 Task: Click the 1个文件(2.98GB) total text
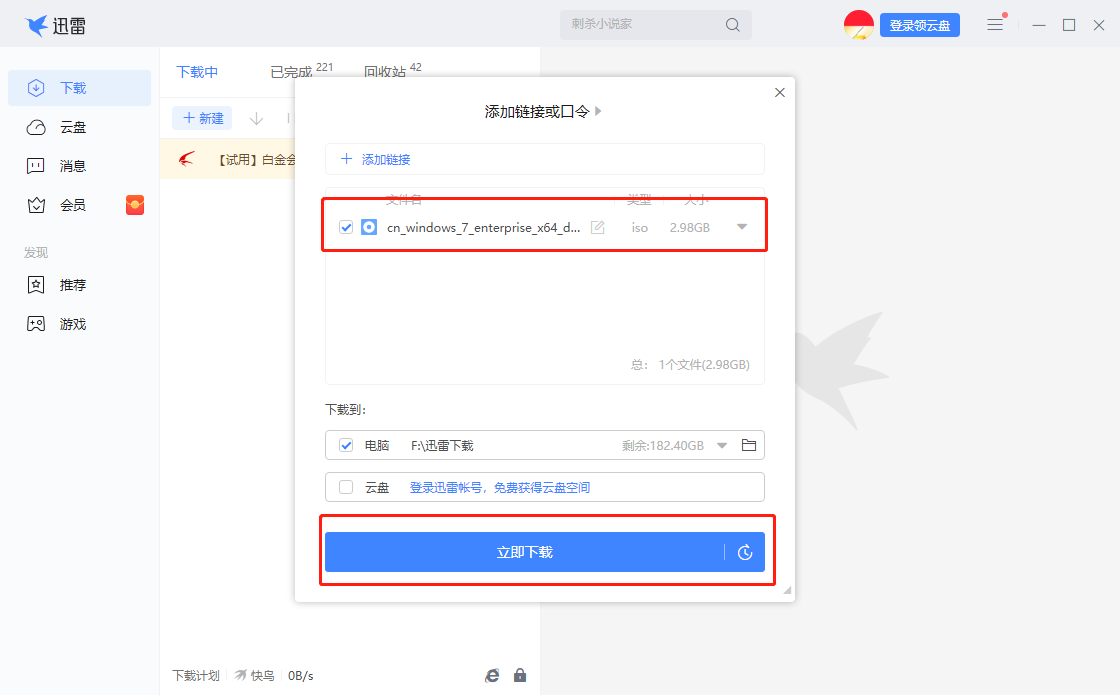(704, 364)
